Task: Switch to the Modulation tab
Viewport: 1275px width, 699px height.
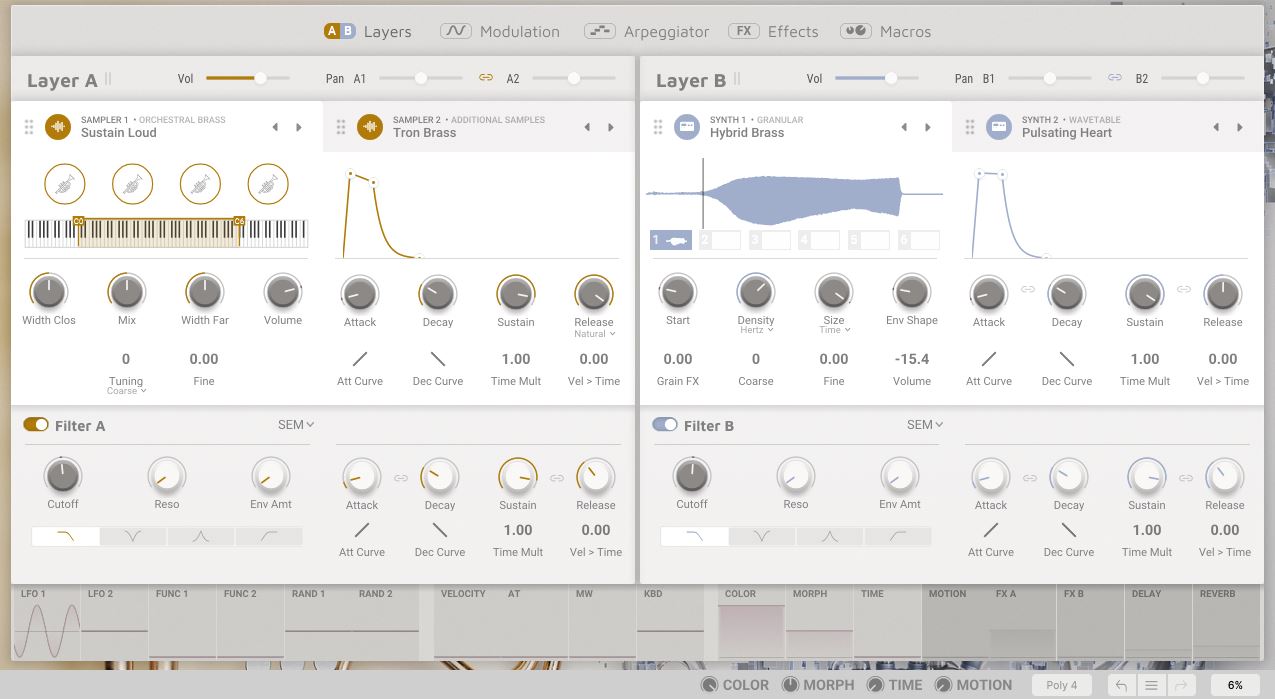Action: (x=500, y=31)
